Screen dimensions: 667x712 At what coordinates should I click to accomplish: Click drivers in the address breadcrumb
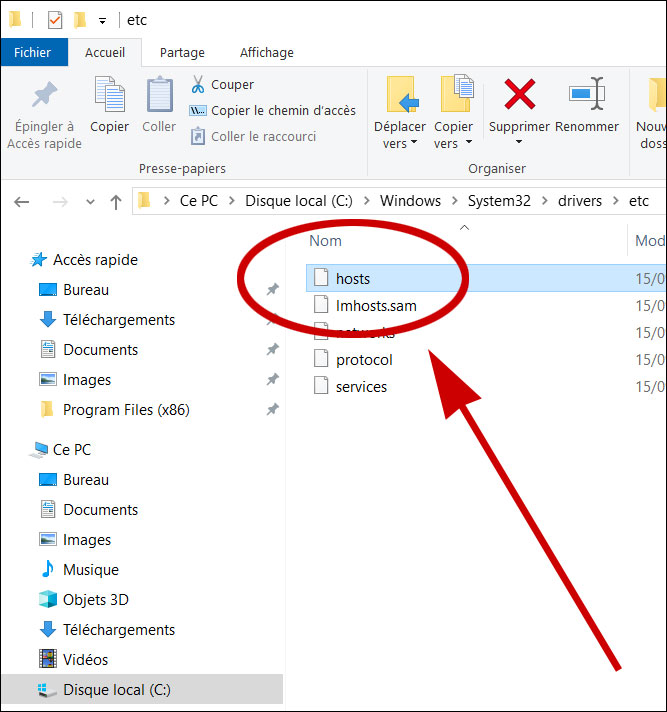(x=580, y=201)
